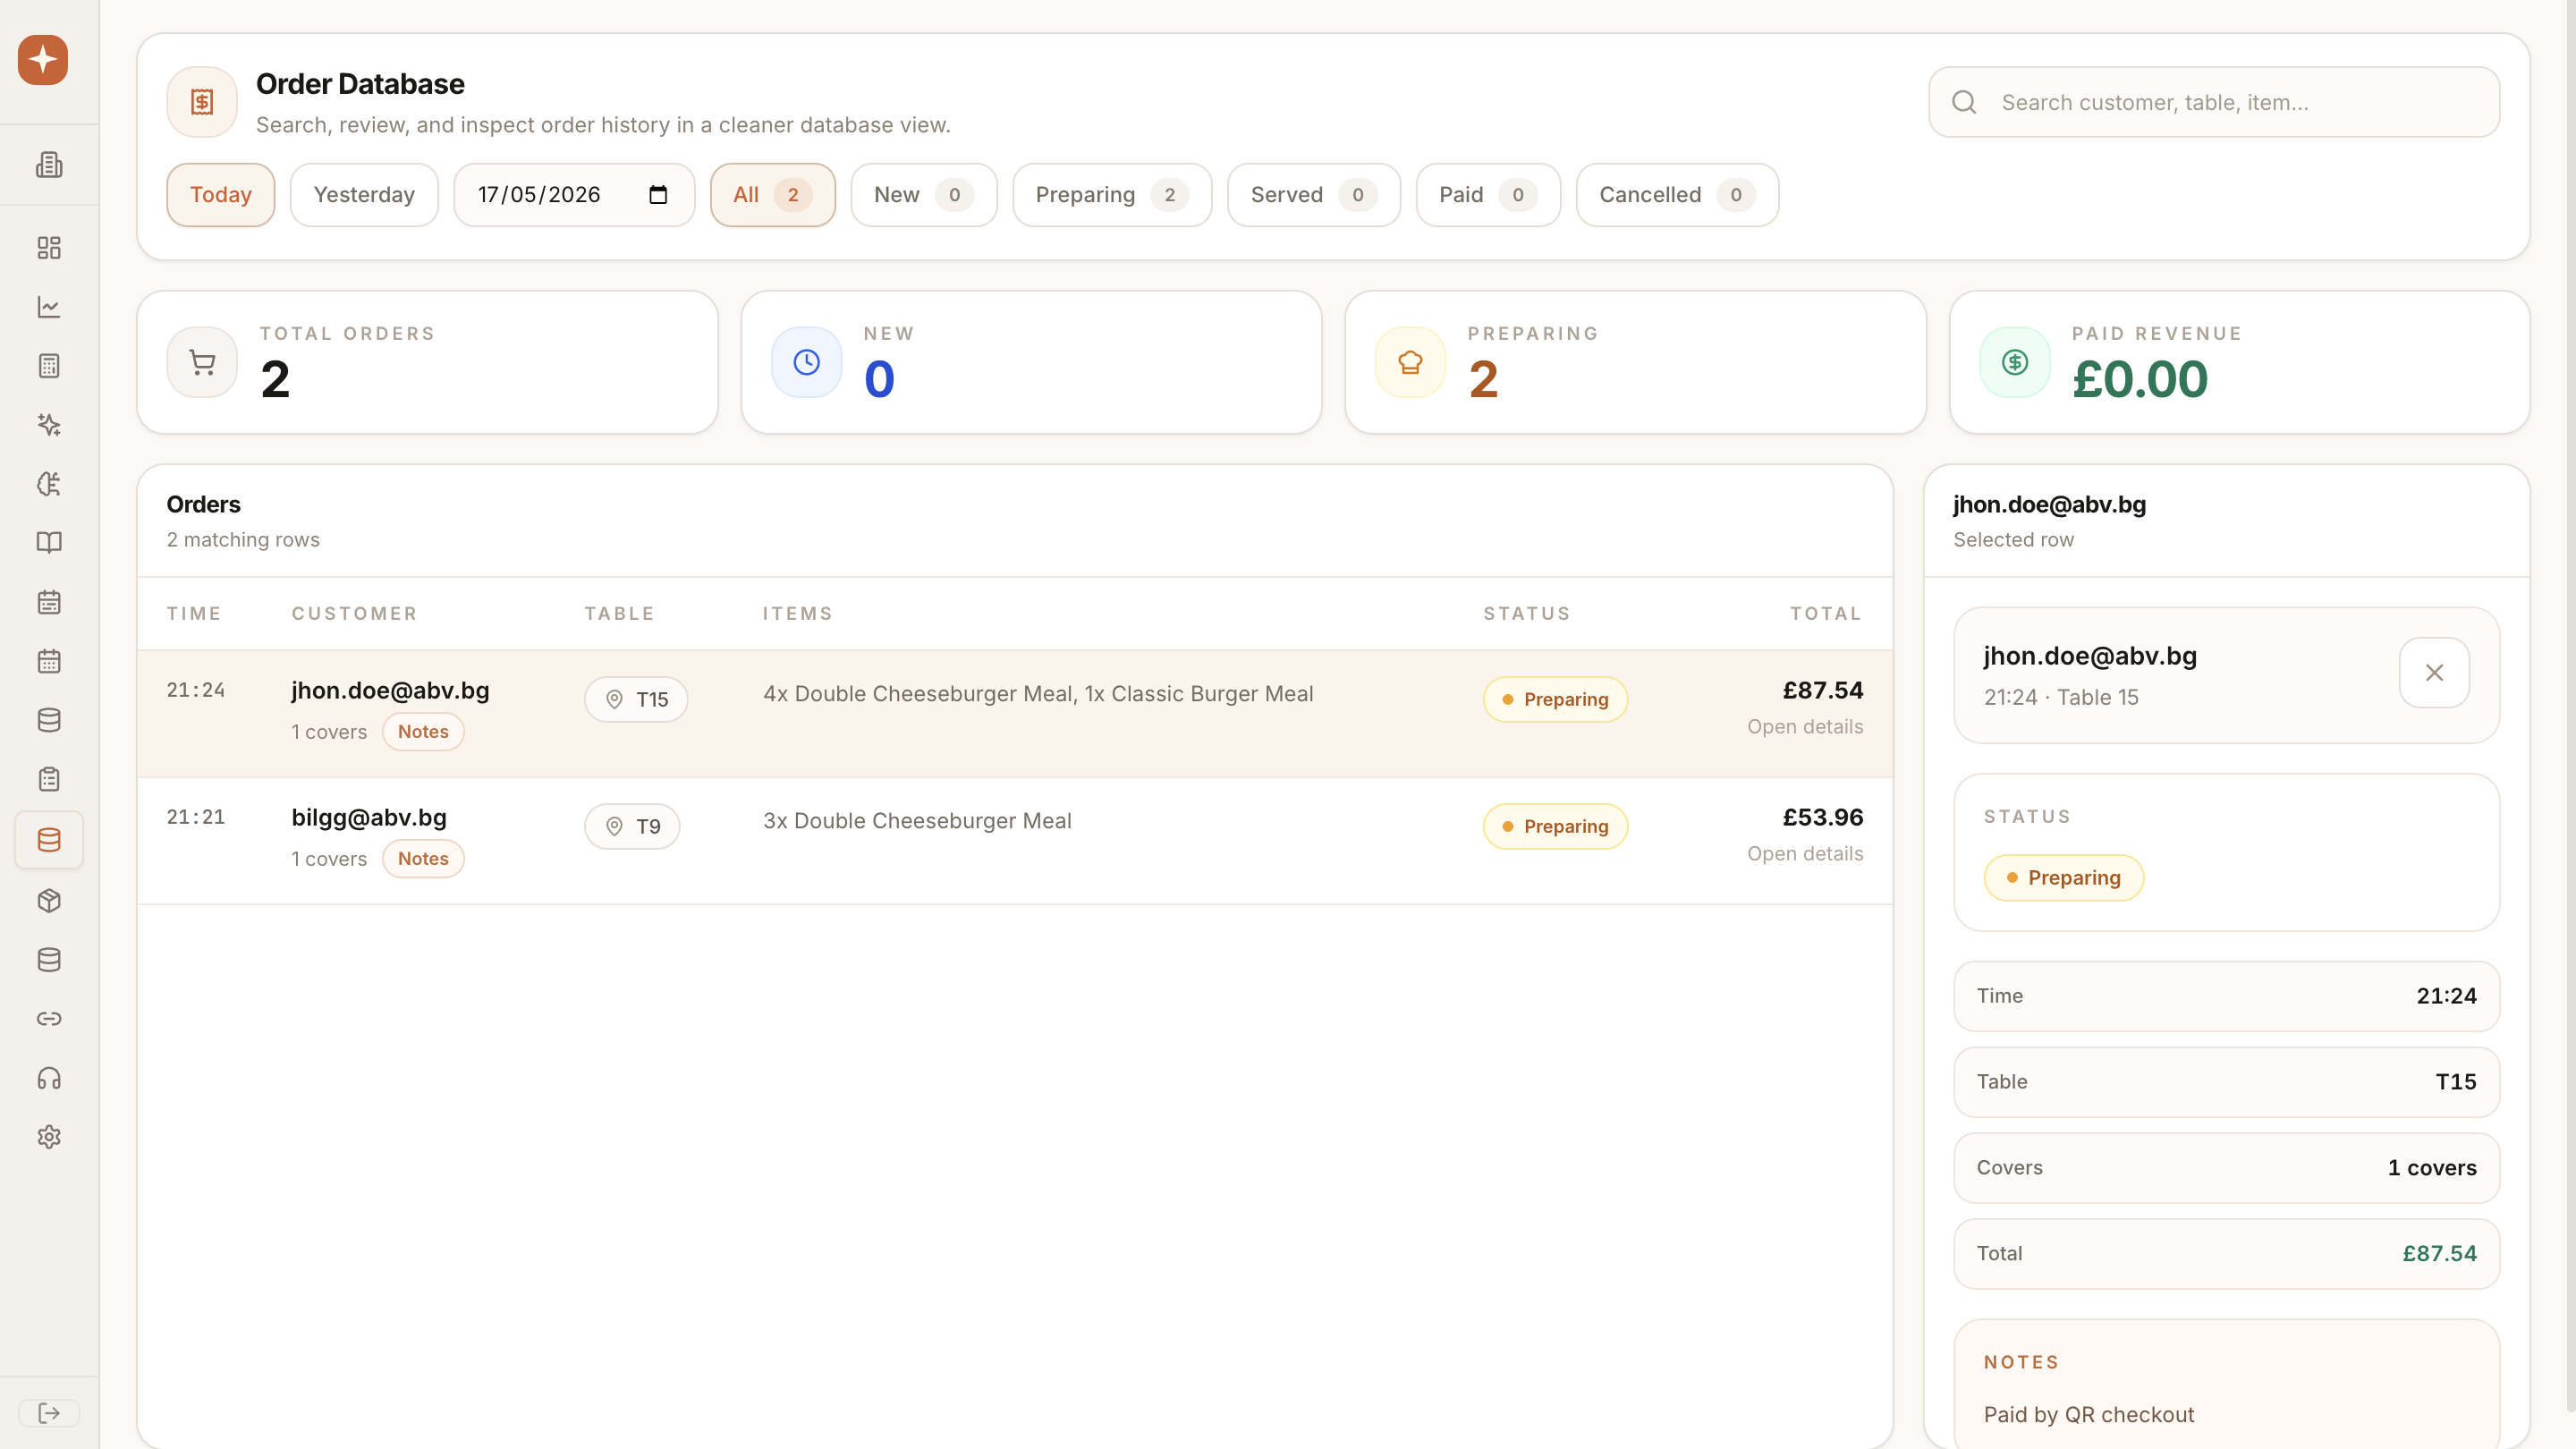This screenshot has height=1449, width=2576.
Task: Click the '2 matching rows' label
Action: click(243, 540)
